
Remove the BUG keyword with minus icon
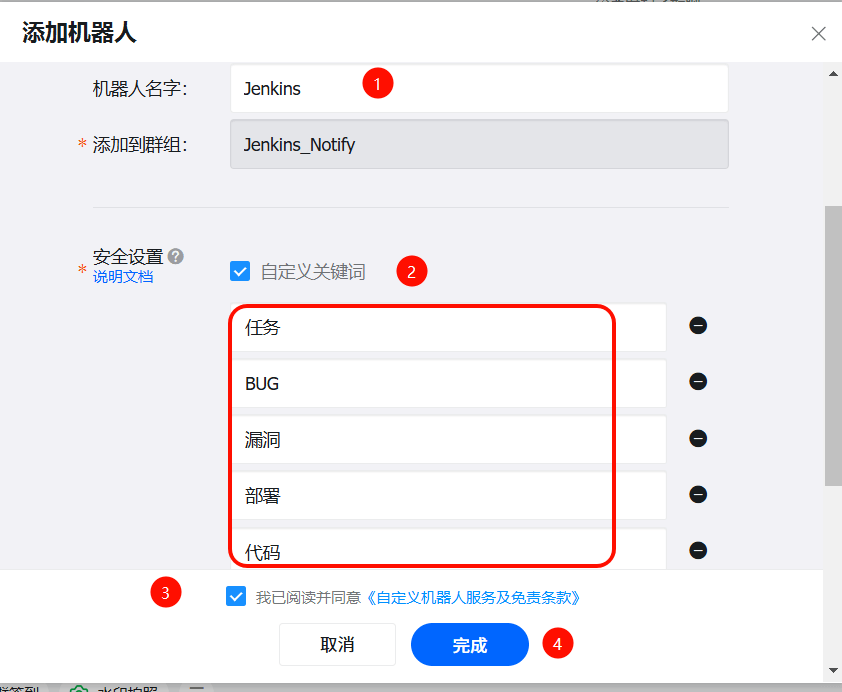pyautogui.click(x=698, y=382)
